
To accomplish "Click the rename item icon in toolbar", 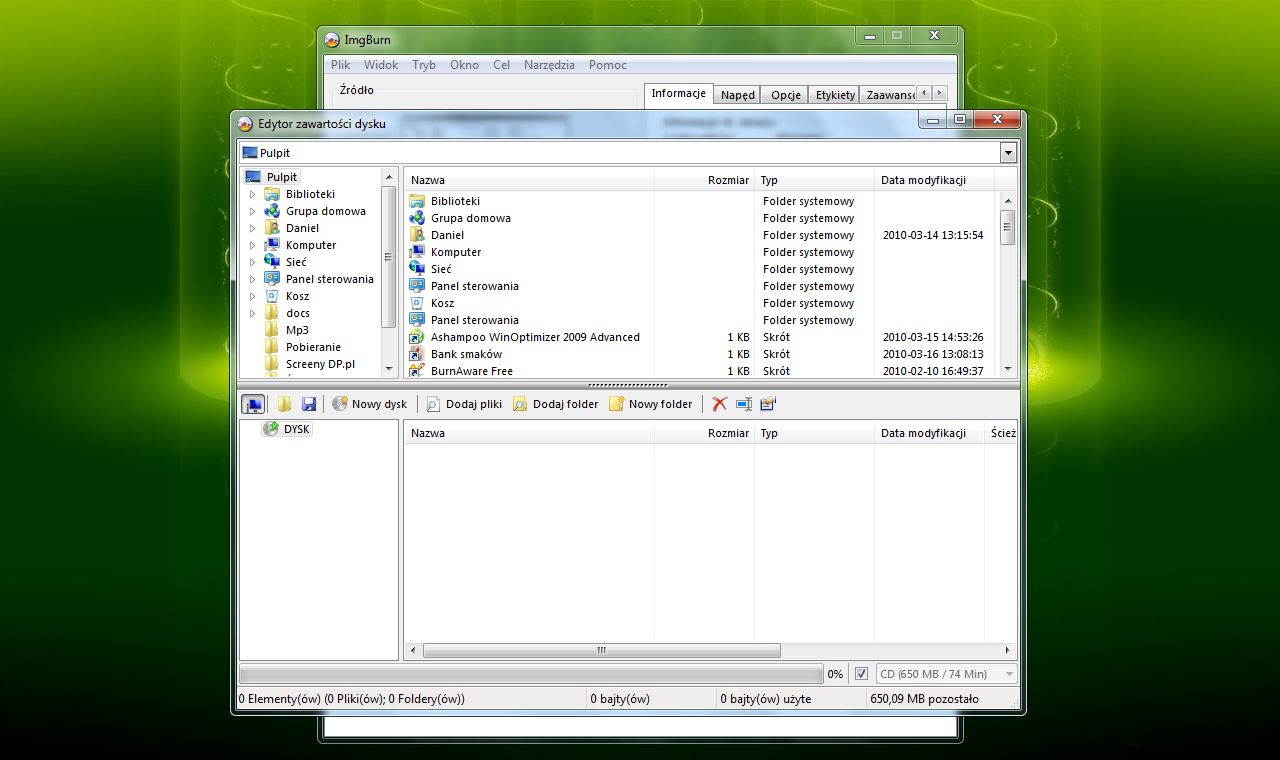I will pos(743,404).
